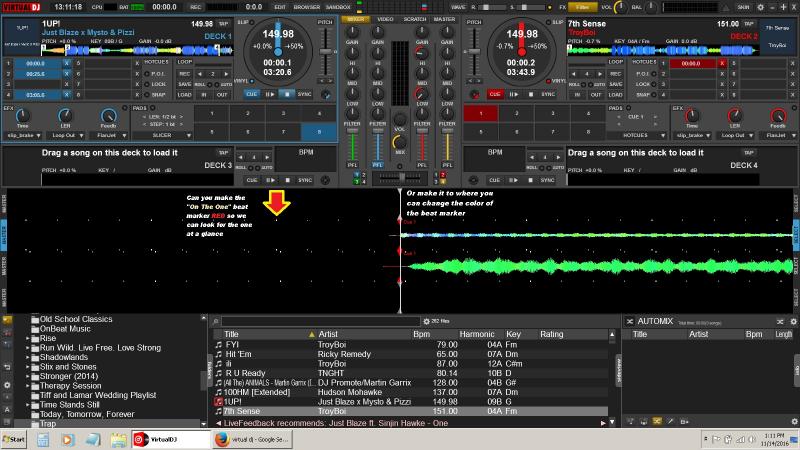800x450 pixels.
Task: Open FlanJet effect dropdown on Deck 2
Action: [778, 135]
